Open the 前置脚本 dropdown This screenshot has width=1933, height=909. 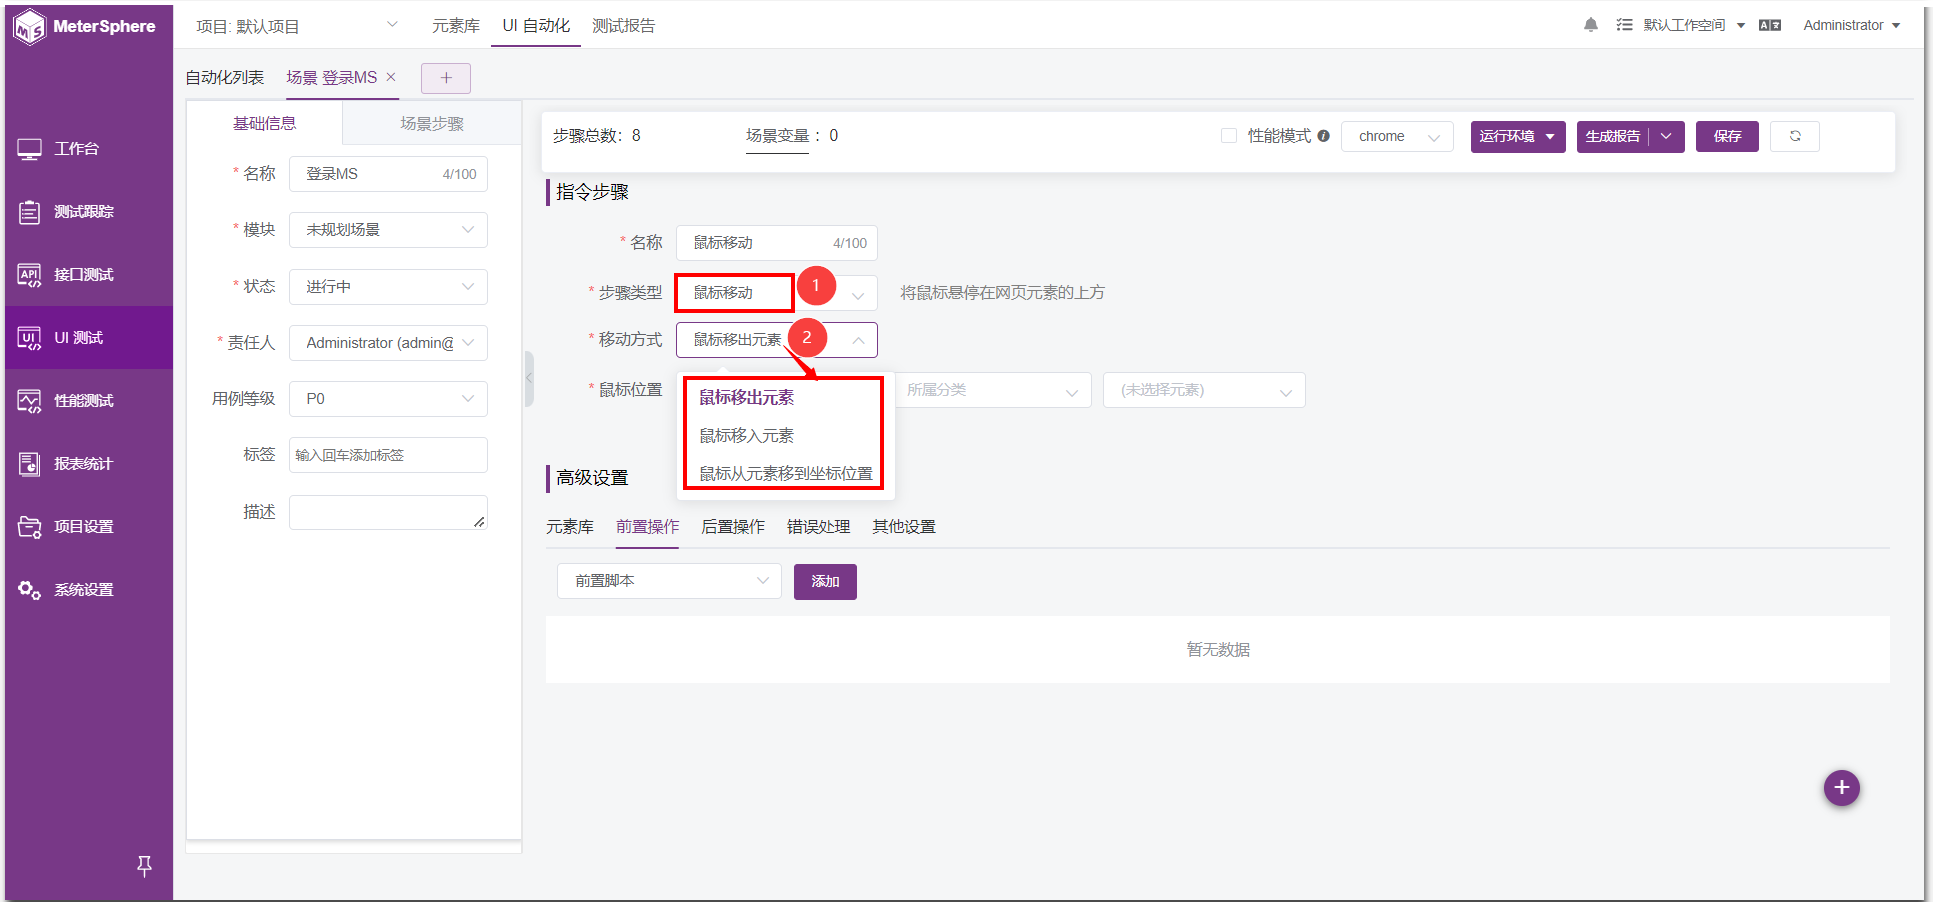pos(669,581)
